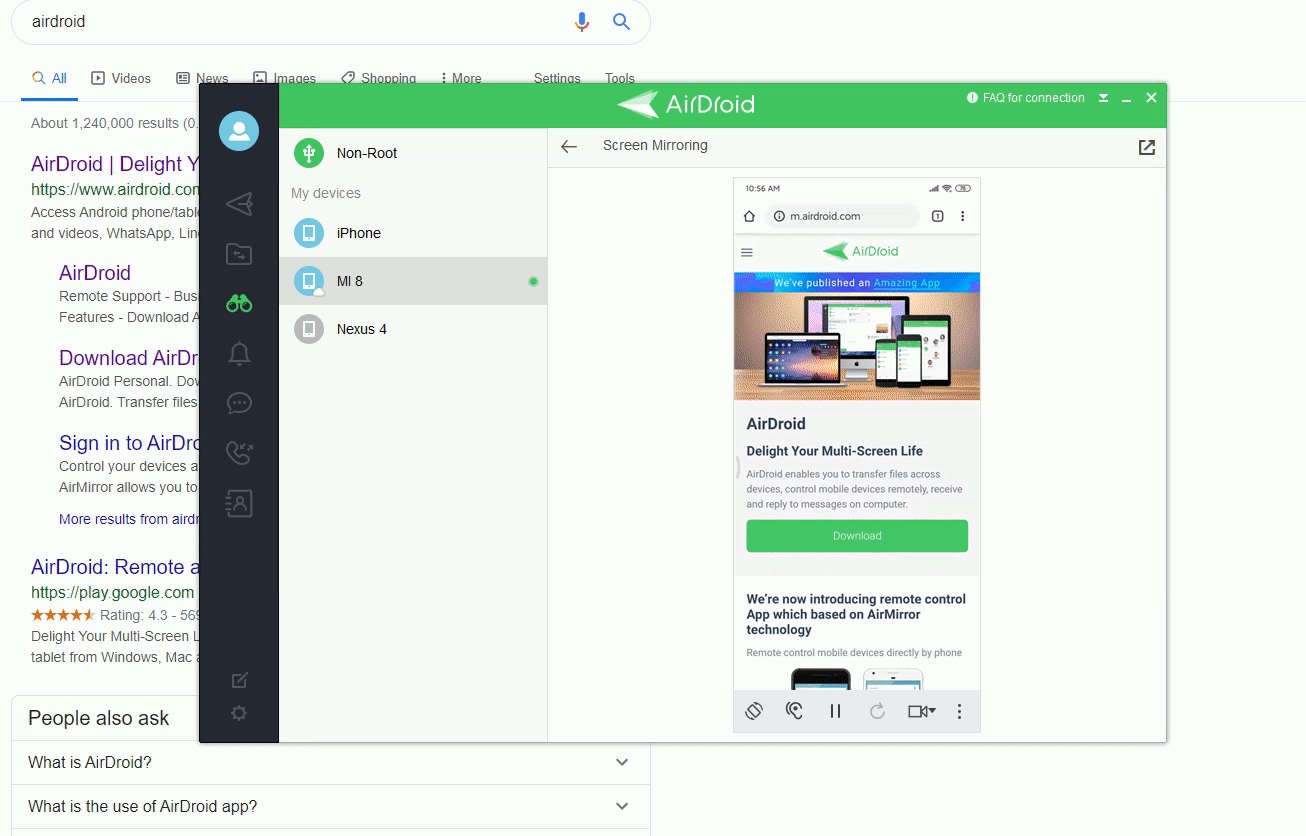
Task: Open the Notifications bell in the sidebar
Action: [x=239, y=354]
